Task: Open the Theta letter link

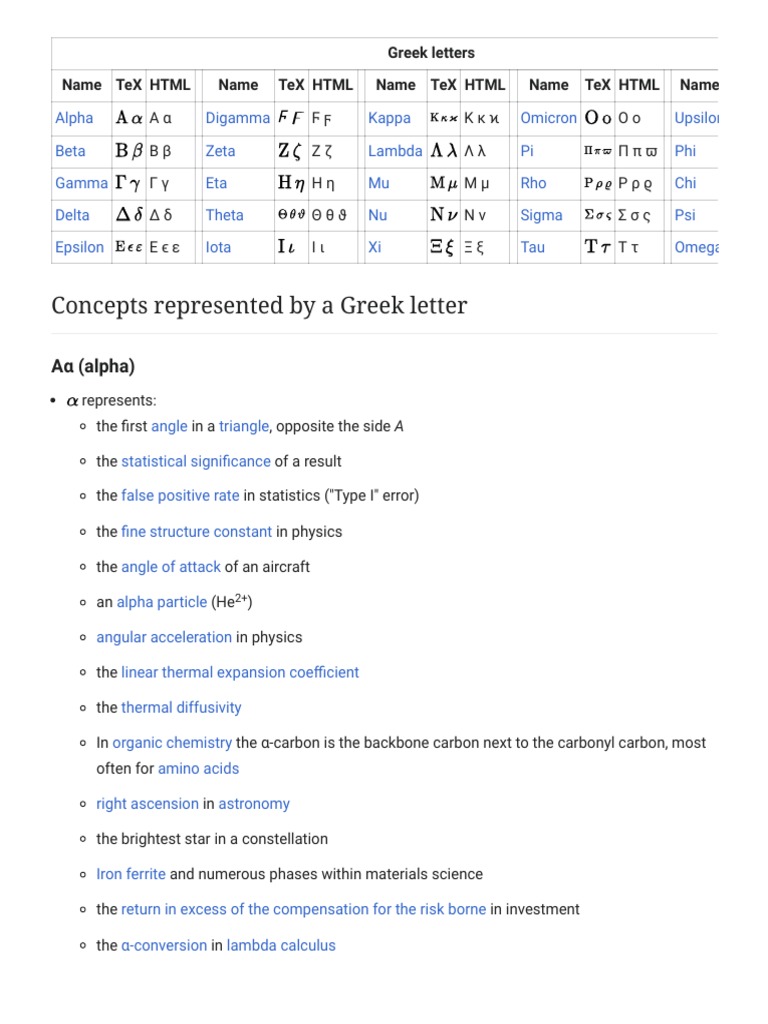Action: click(x=224, y=215)
